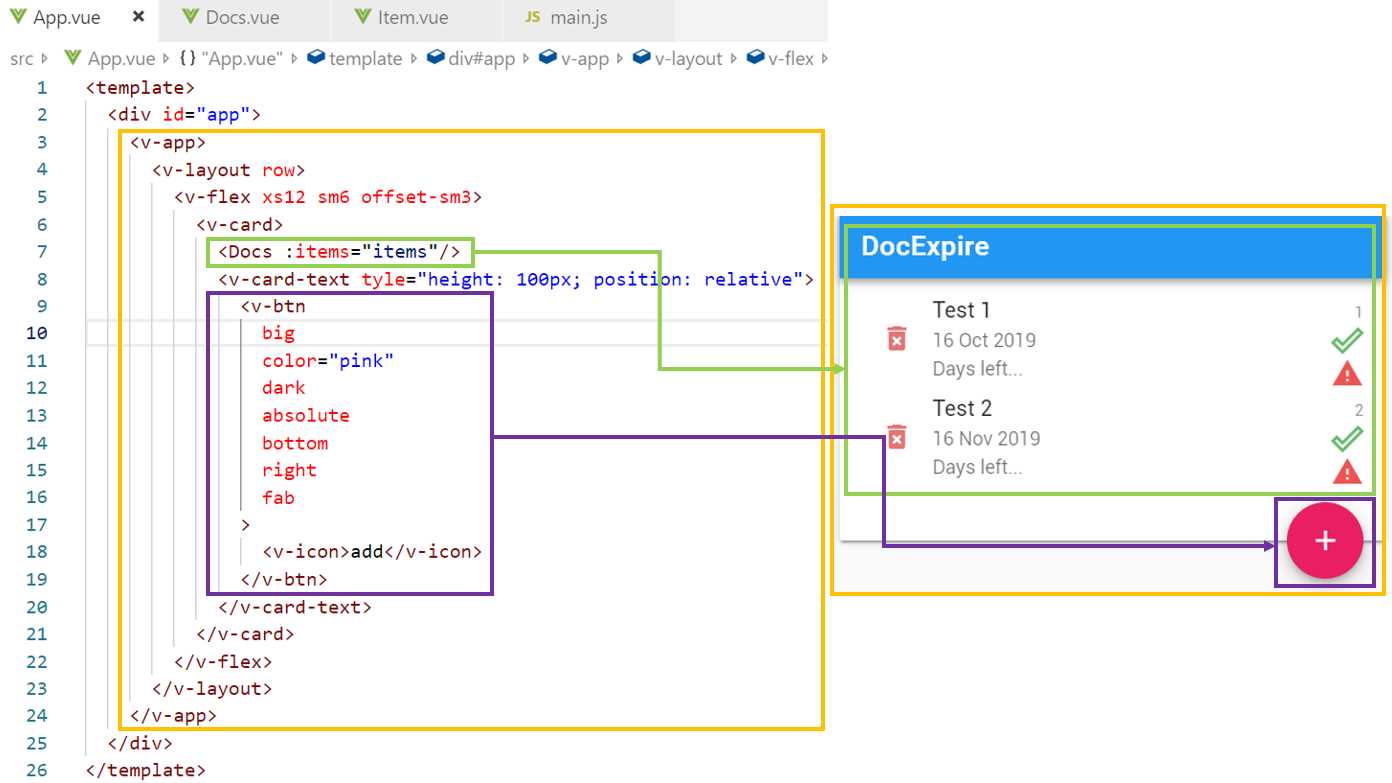The width and height of the screenshot is (1392, 783).
Task: Click the red warning icon beside Test 2
Action: coord(1347,472)
